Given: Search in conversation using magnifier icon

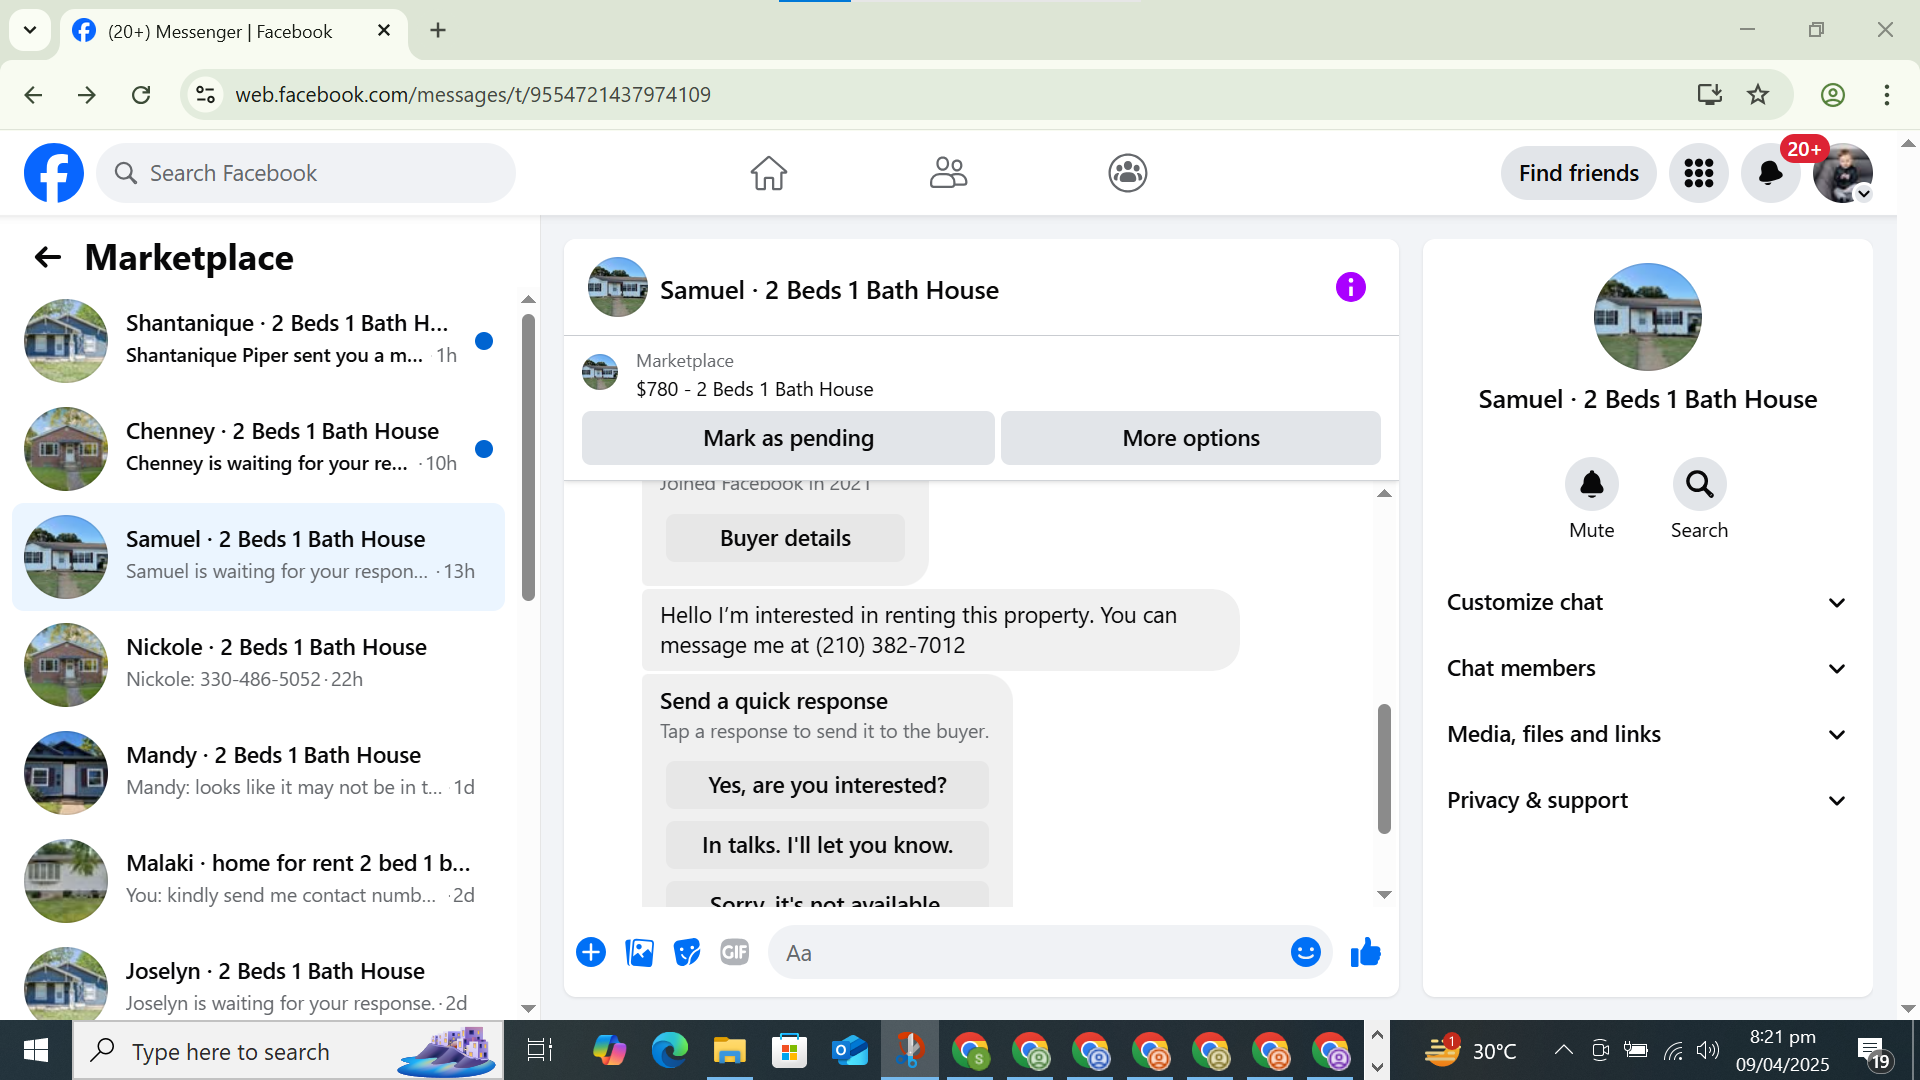Looking at the screenshot, I should [1699, 485].
